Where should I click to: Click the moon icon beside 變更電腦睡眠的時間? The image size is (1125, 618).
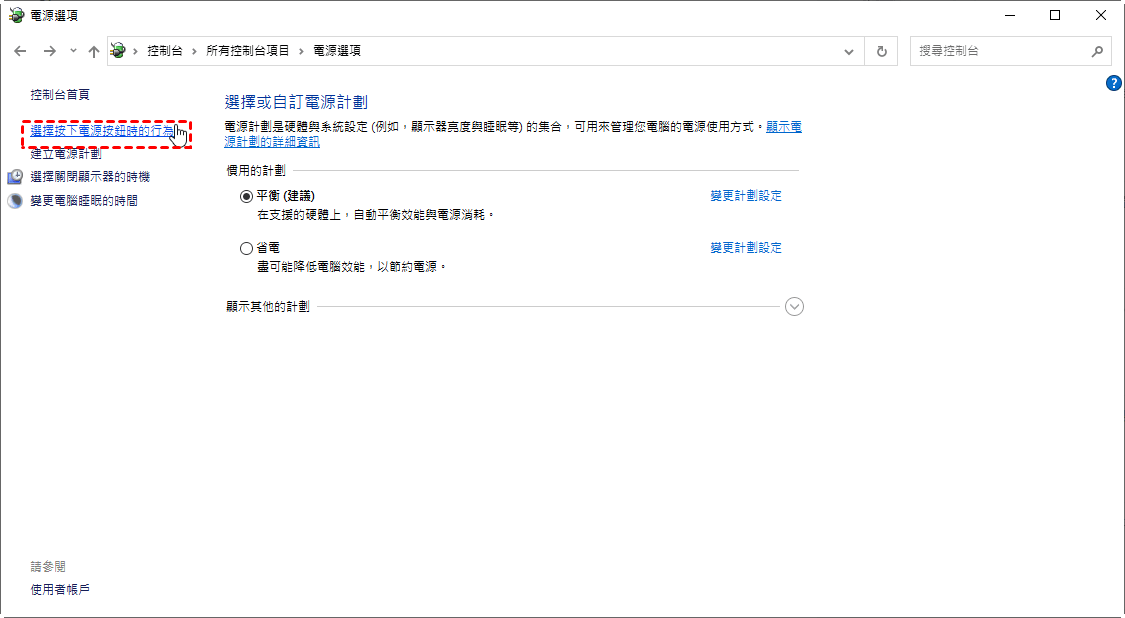[15, 201]
